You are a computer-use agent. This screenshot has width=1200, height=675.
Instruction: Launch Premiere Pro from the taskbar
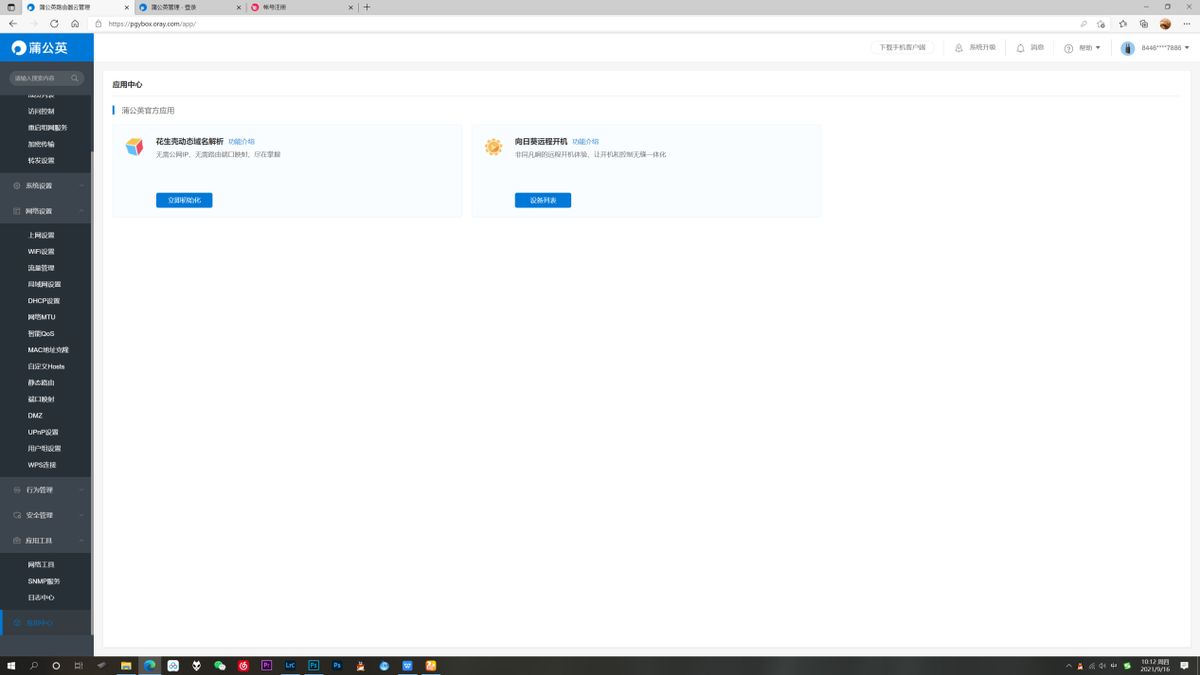pos(267,665)
